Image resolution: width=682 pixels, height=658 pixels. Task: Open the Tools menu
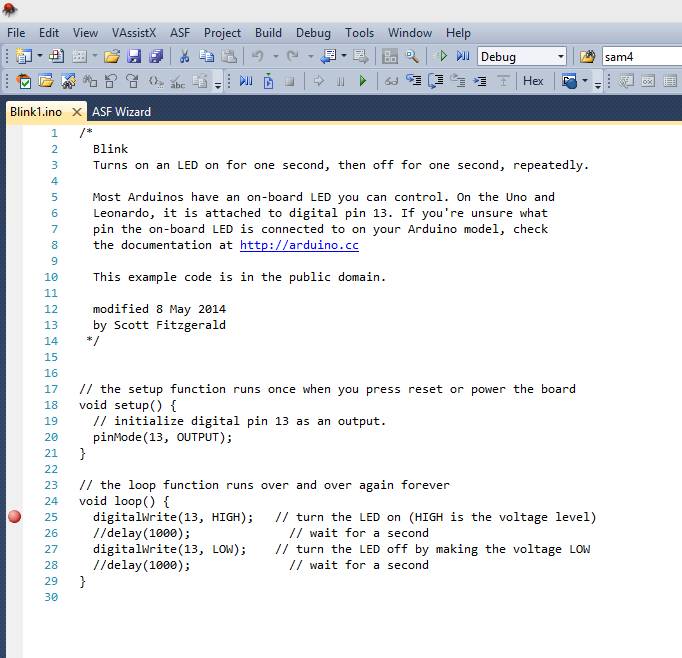[359, 33]
